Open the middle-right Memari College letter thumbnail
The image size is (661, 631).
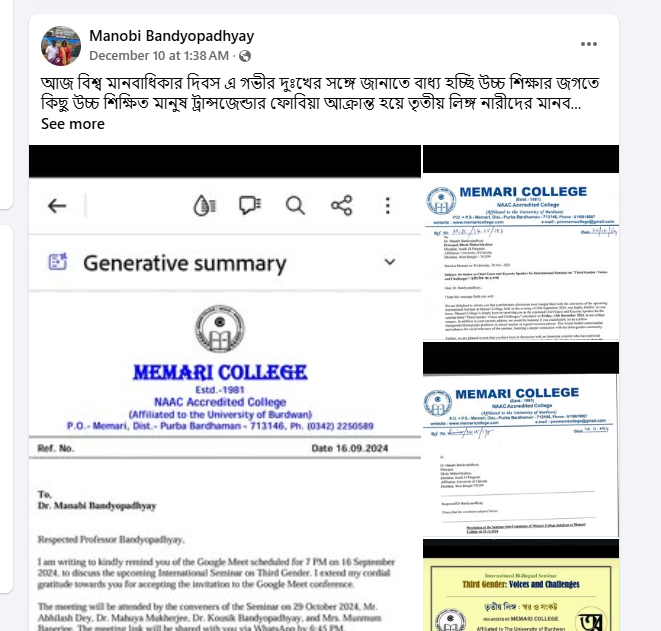[521, 439]
